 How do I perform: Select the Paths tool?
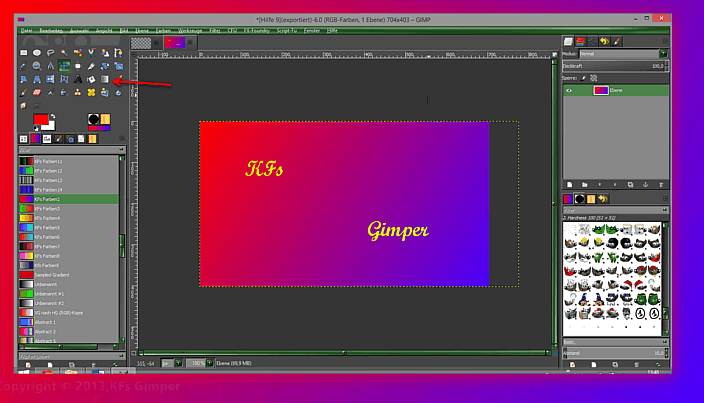(x=118, y=53)
